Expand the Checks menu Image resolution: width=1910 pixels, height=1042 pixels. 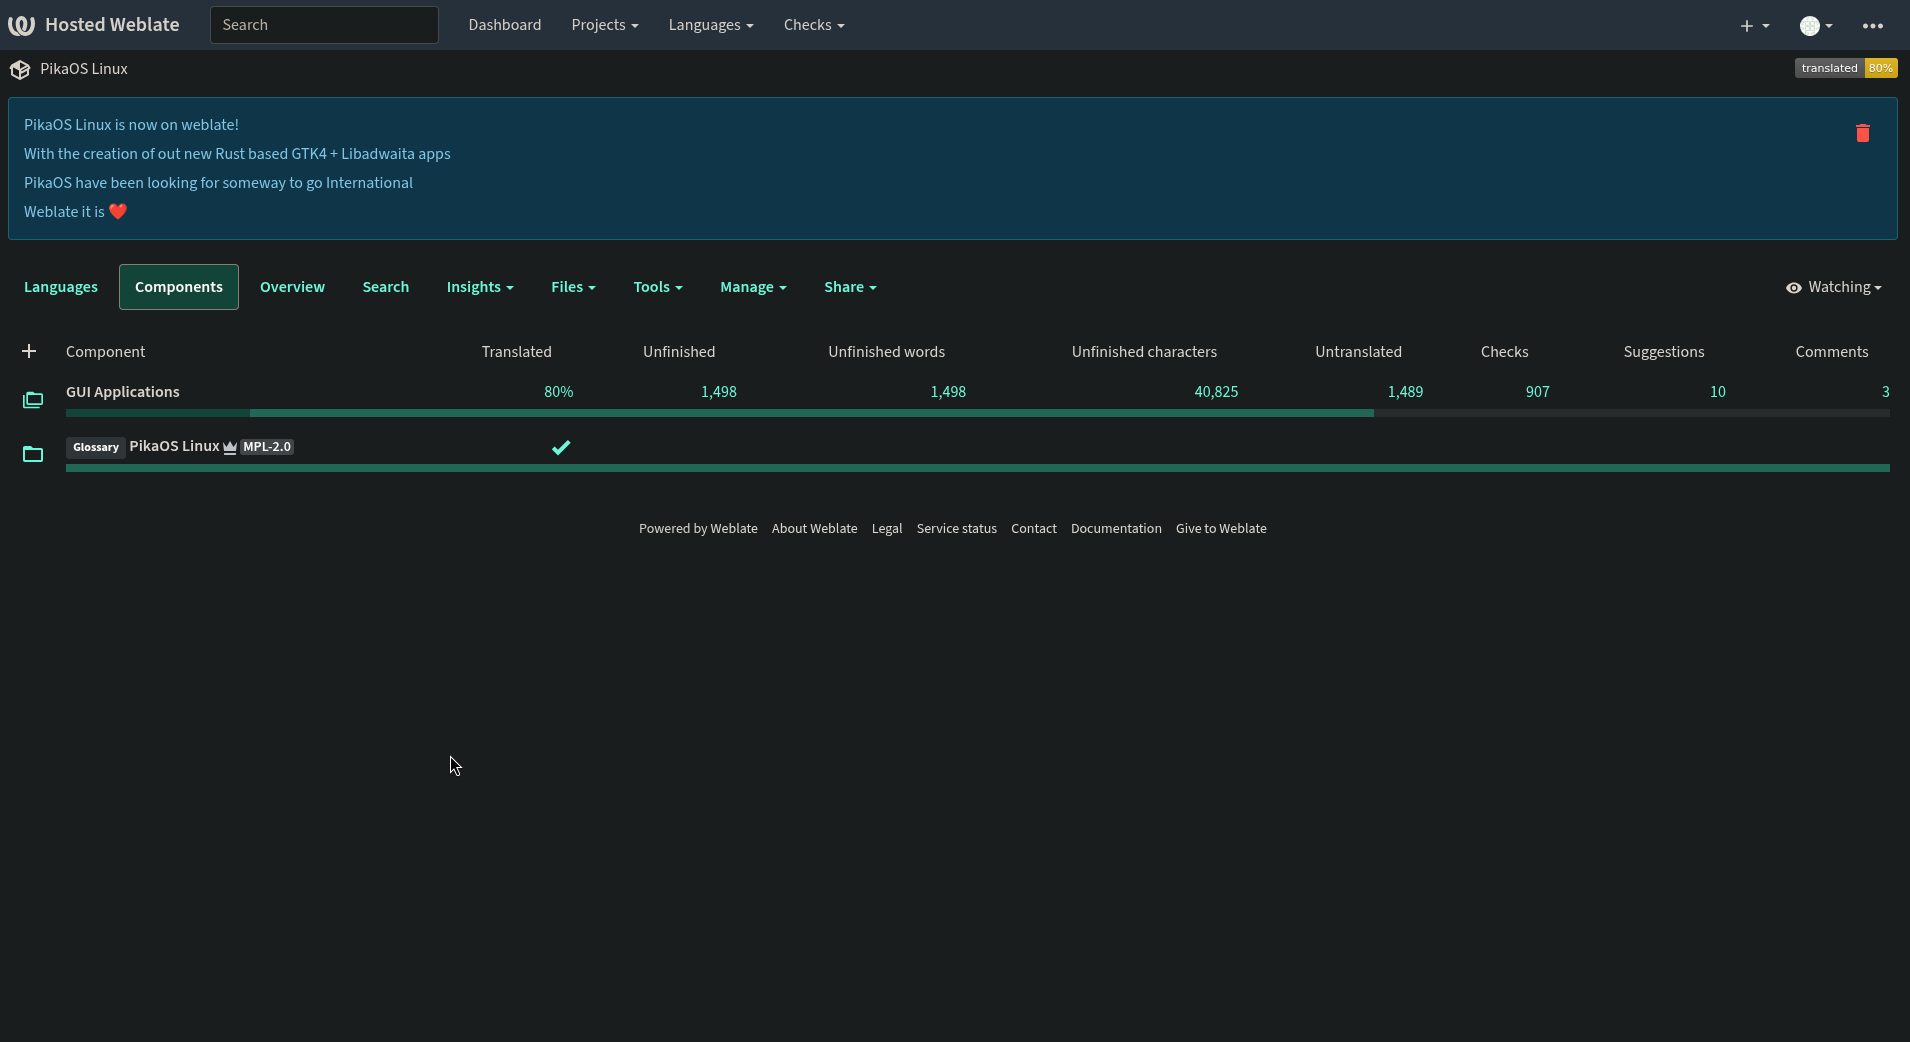tap(814, 25)
